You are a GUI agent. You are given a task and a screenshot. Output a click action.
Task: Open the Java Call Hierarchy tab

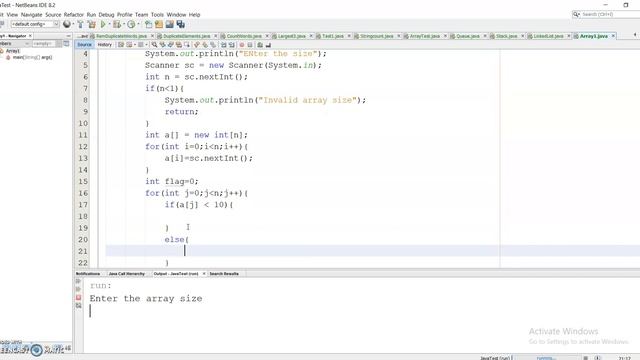127,273
